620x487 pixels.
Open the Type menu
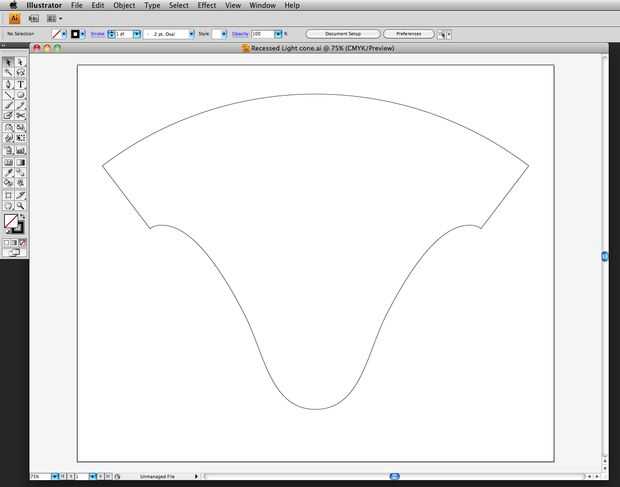click(x=152, y=5)
